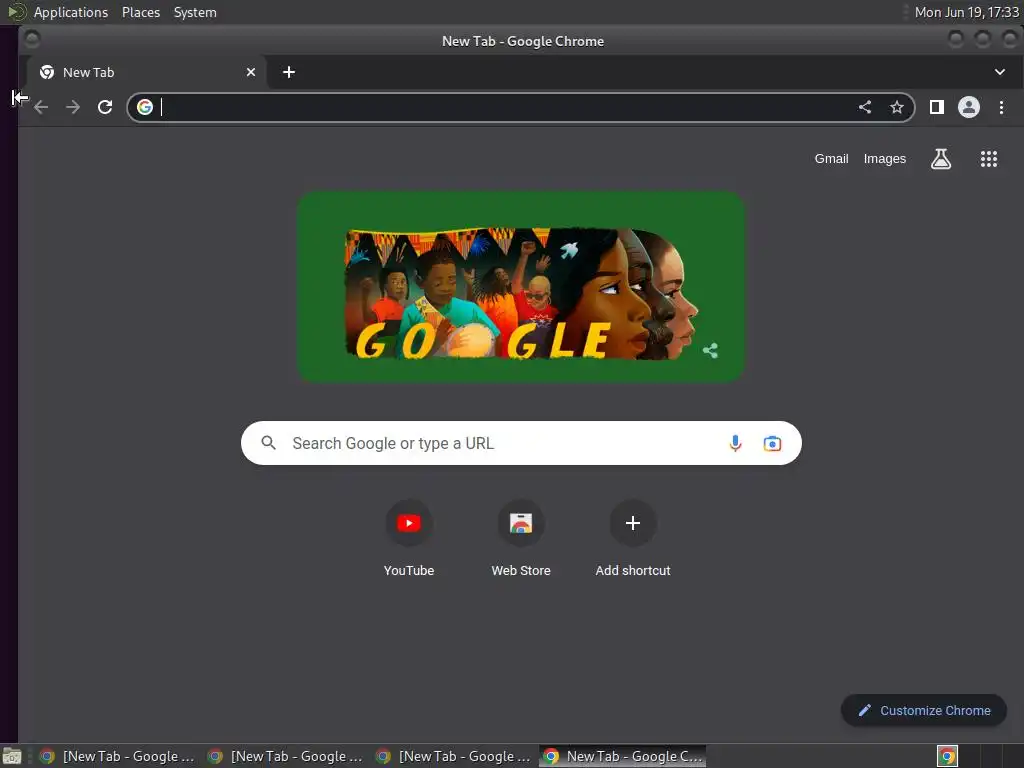Viewport: 1024px width, 768px height.
Task: Expand the tab search dropdown arrow
Action: [1000, 72]
